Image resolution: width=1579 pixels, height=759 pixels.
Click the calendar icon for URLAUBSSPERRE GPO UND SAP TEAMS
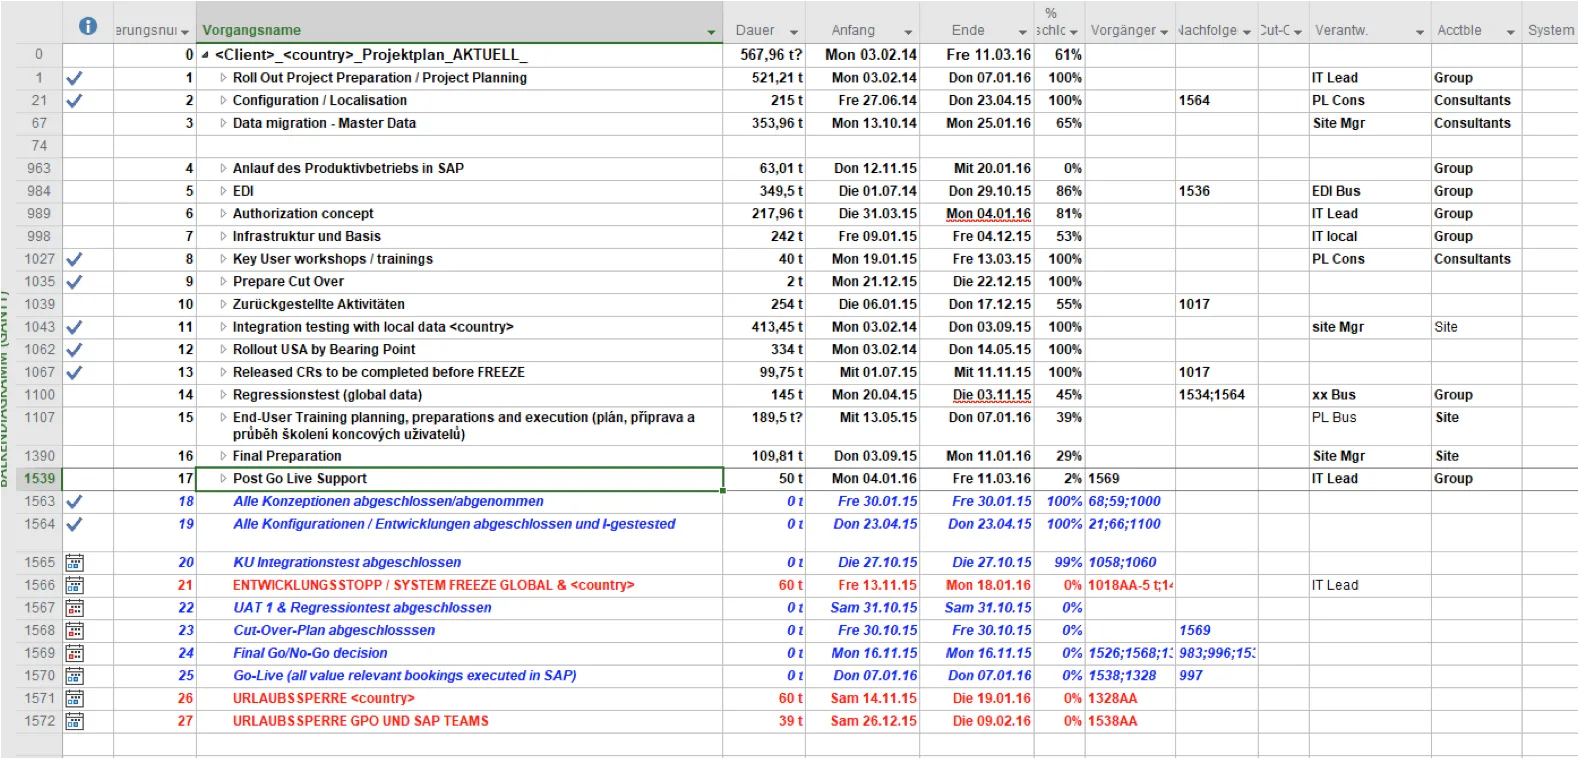pos(74,722)
